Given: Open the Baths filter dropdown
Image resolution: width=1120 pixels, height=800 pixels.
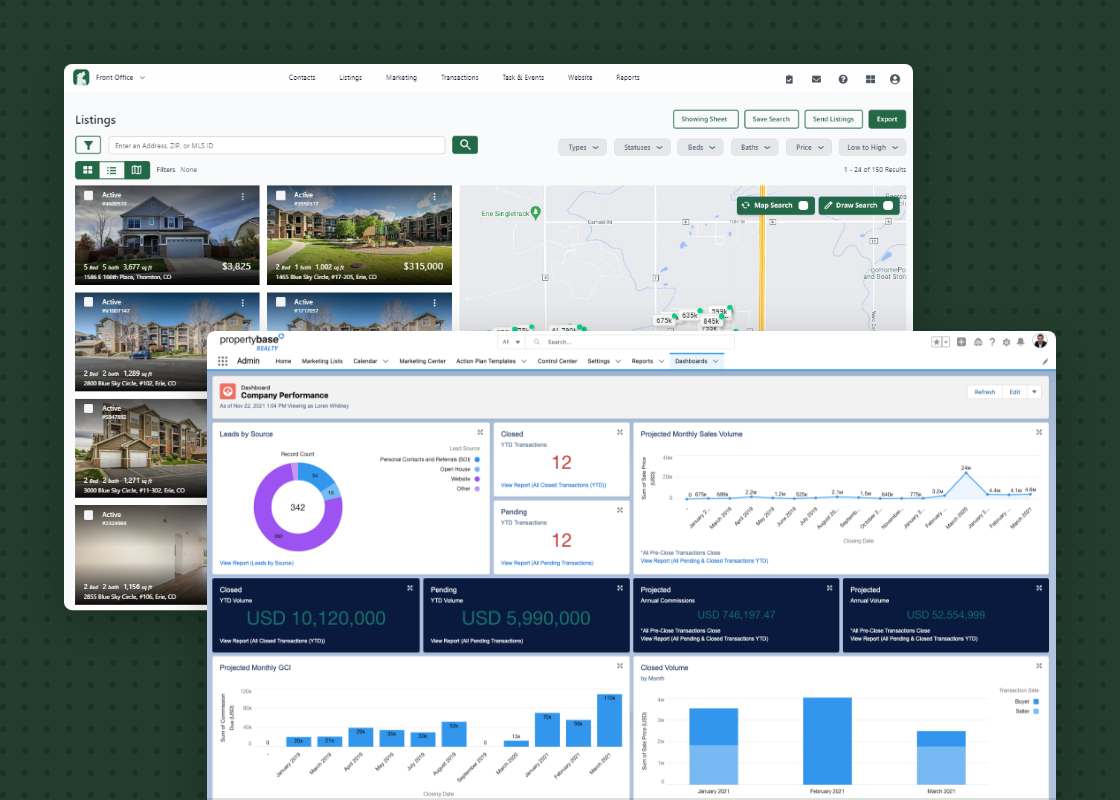Looking at the screenshot, I should pyautogui.click(x=754, y=147).
